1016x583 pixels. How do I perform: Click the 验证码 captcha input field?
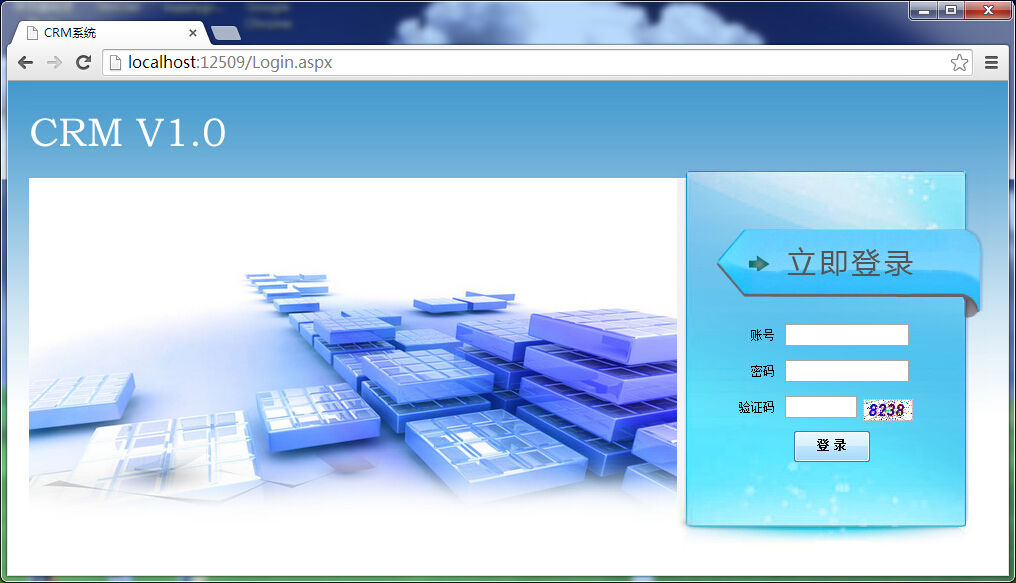(820, 407)
